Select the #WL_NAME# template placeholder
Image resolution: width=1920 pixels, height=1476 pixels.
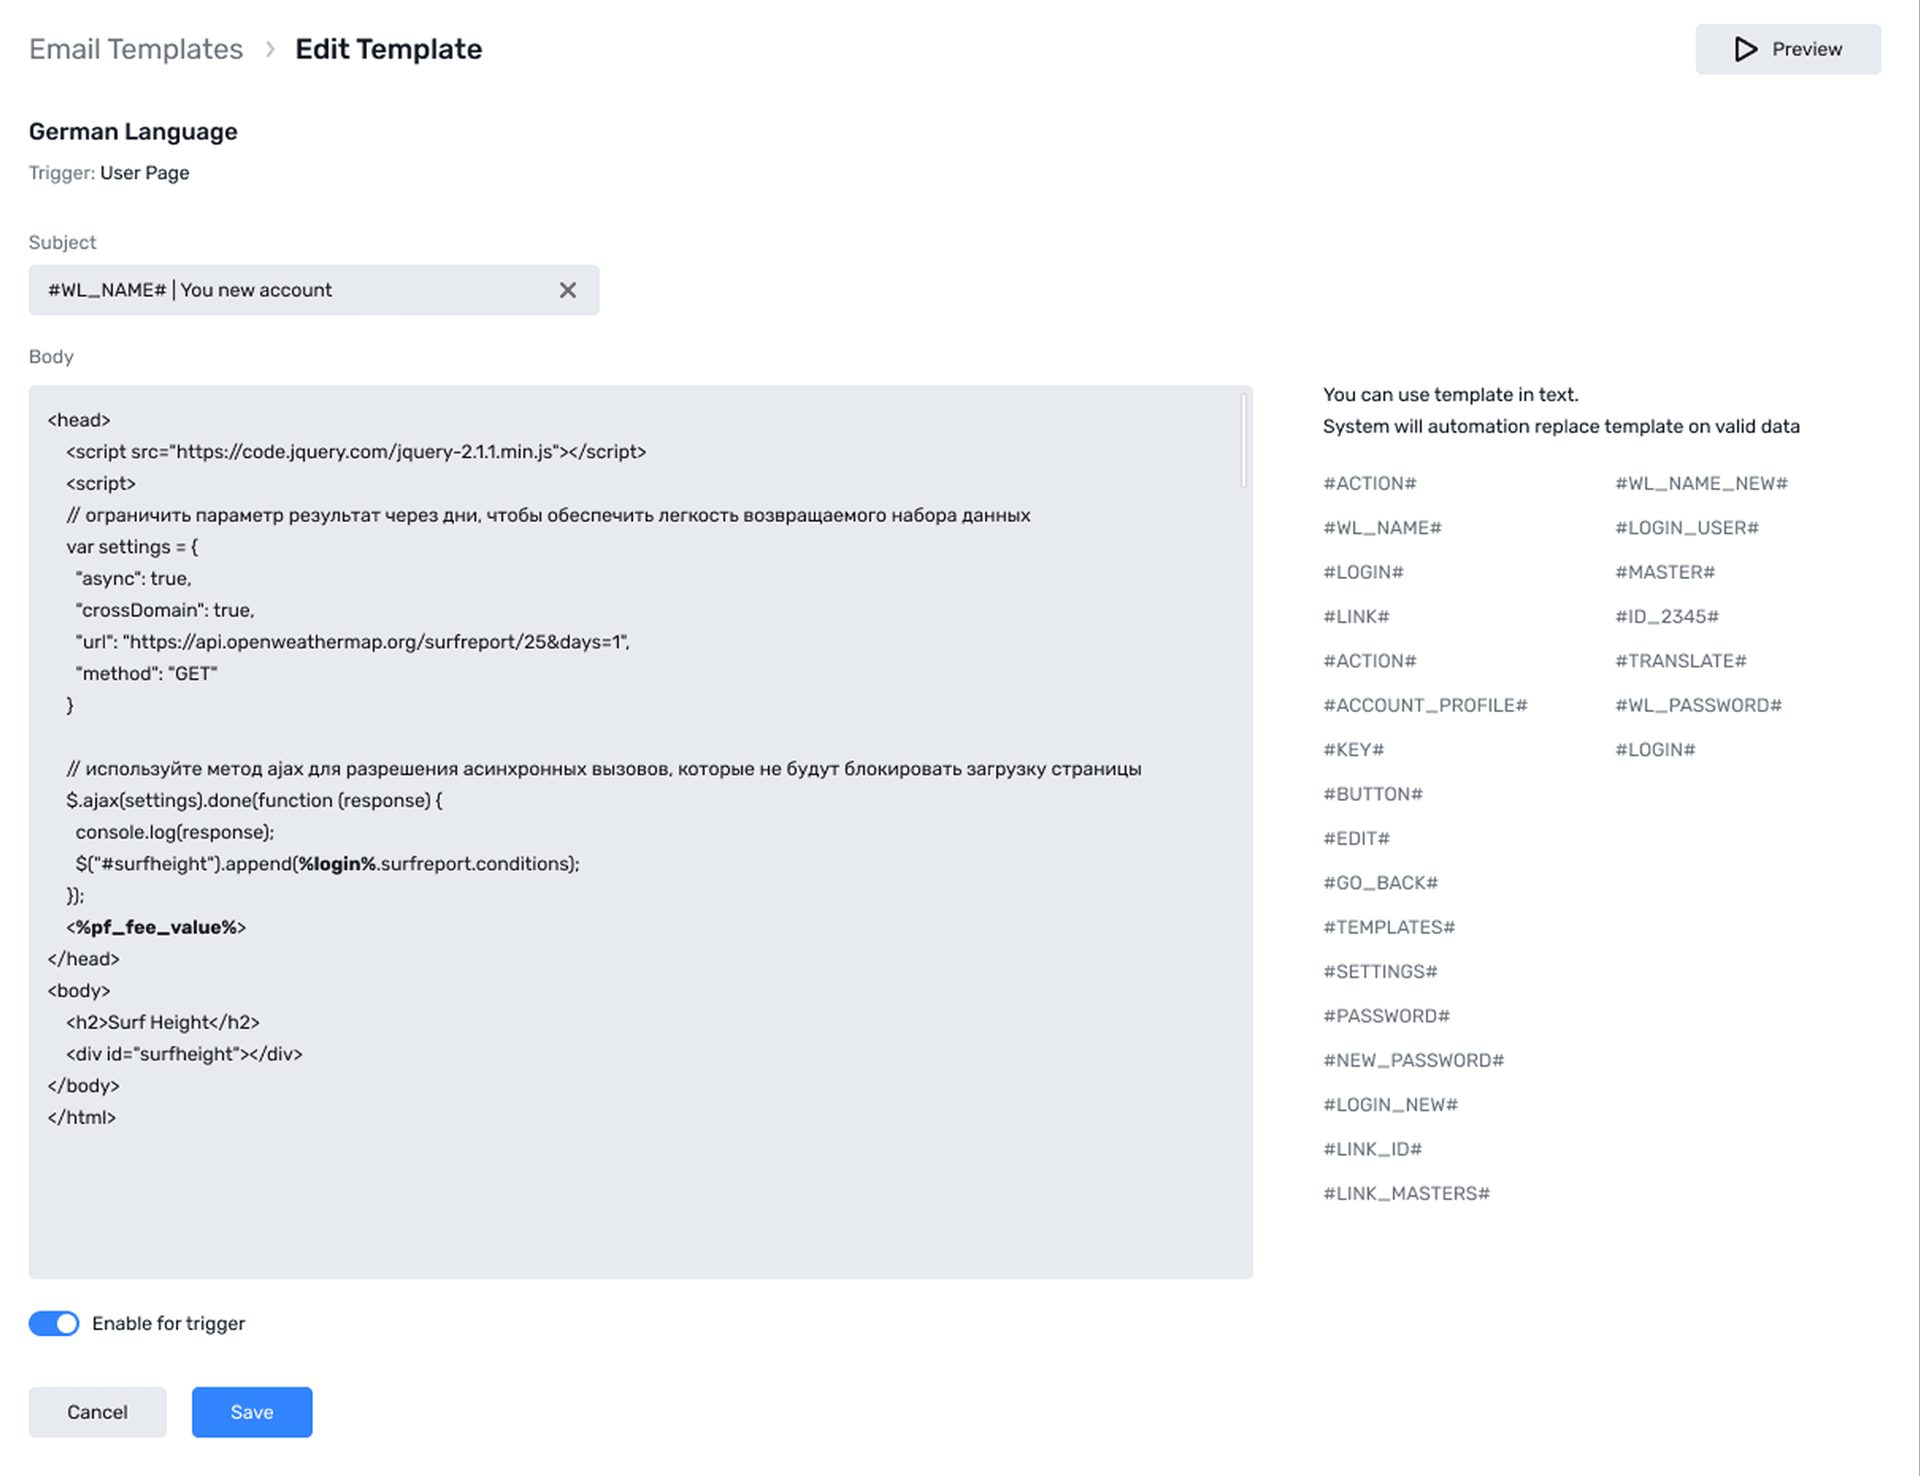click(1382, 527)
